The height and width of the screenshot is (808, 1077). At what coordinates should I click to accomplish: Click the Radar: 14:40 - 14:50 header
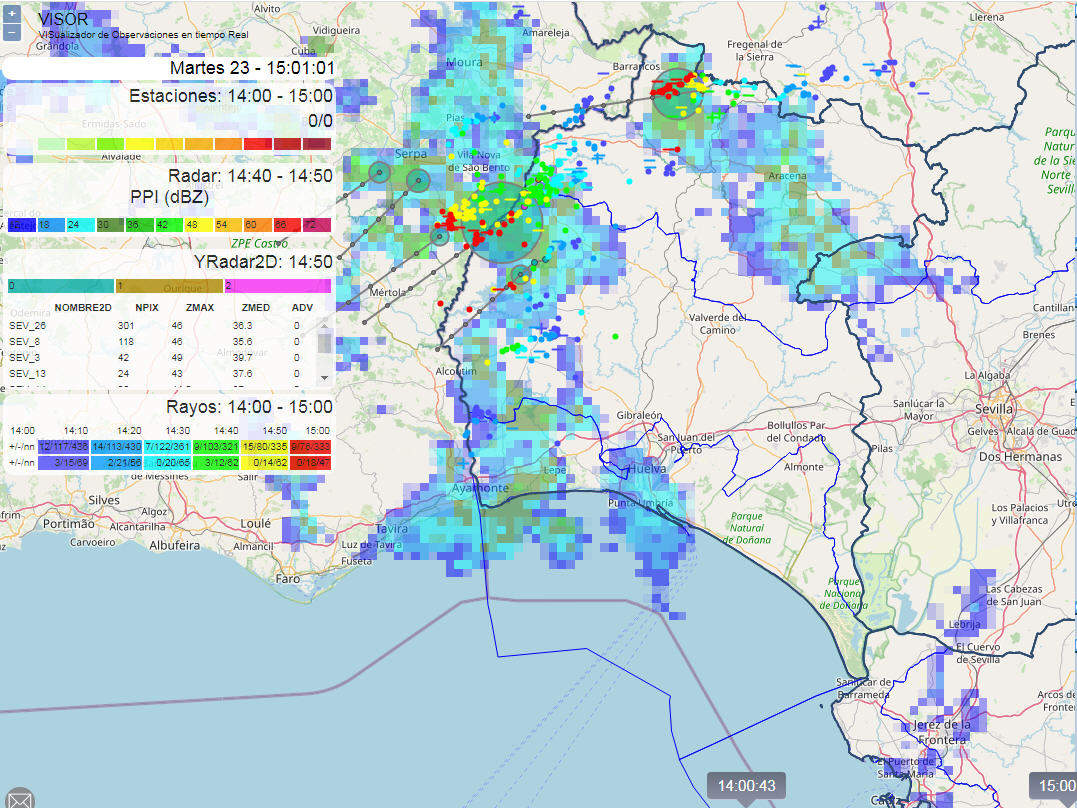click(x=250, y=176)
